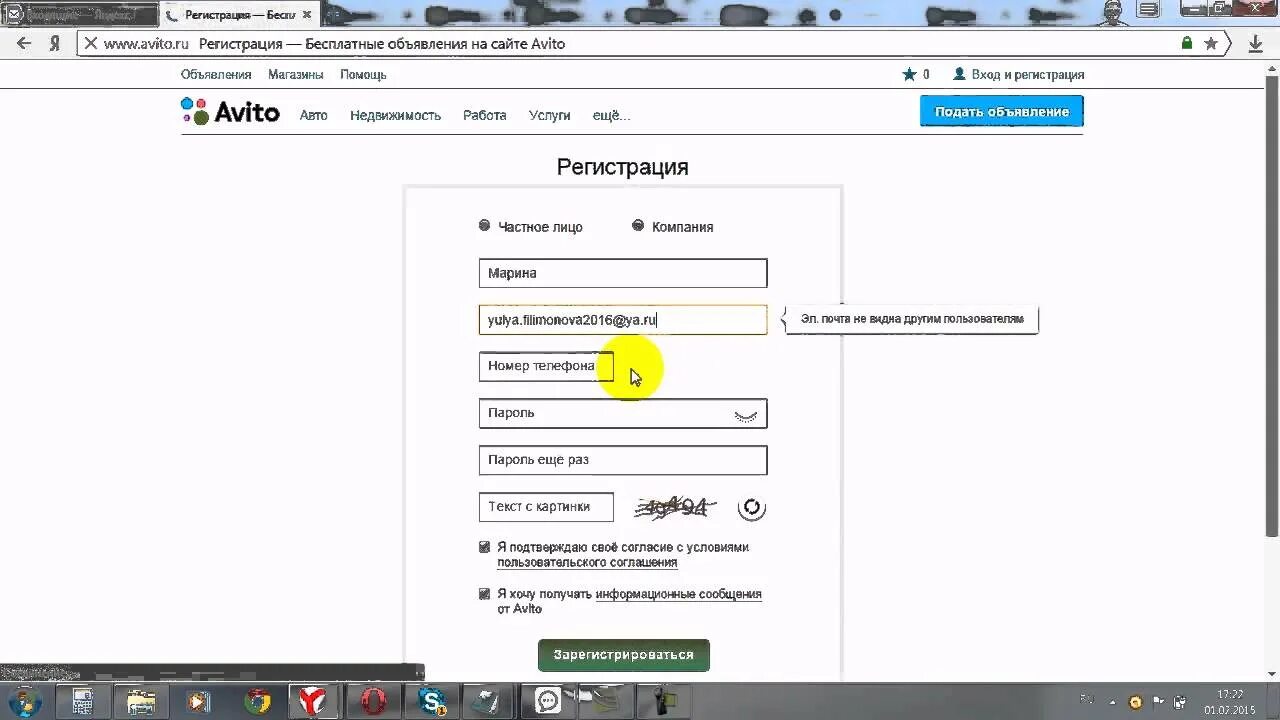Image resolution: width=1280 pixels, height=720 pixels.
Task: Click the taskbar clock showing 17:22
Action: tap(1230, 702)
